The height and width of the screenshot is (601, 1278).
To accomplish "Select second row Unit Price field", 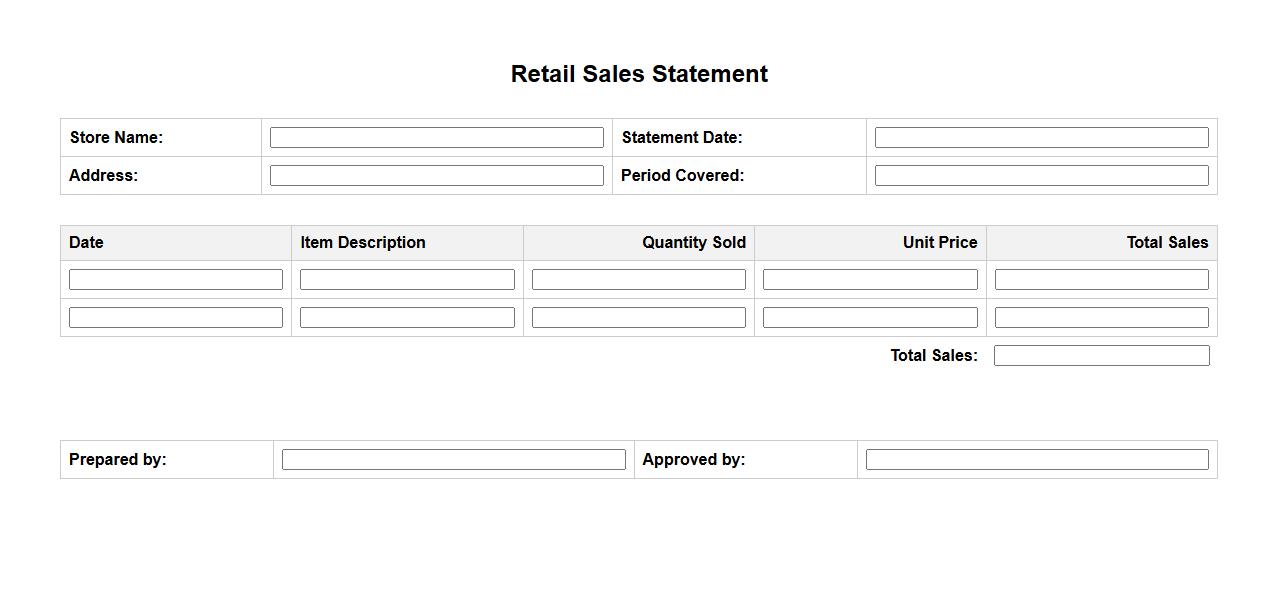I will coord(870,318).
